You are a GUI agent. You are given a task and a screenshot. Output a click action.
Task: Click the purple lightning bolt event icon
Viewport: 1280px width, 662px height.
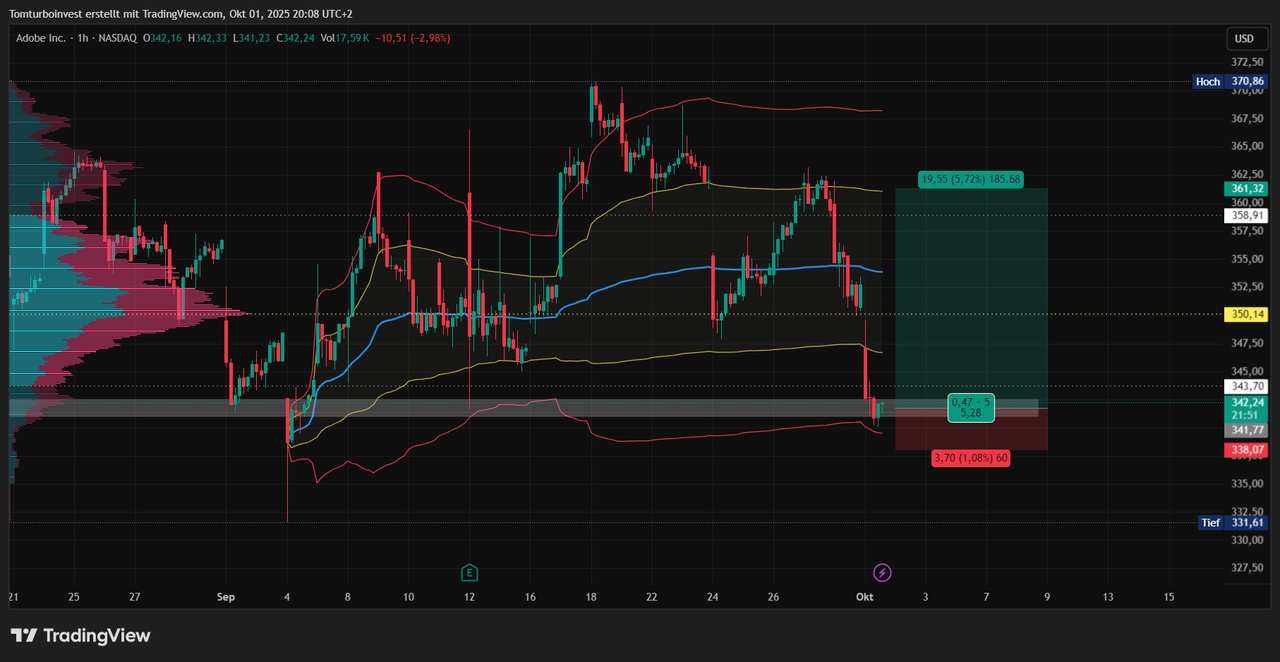pyautogui.click(x=882, y=573)
